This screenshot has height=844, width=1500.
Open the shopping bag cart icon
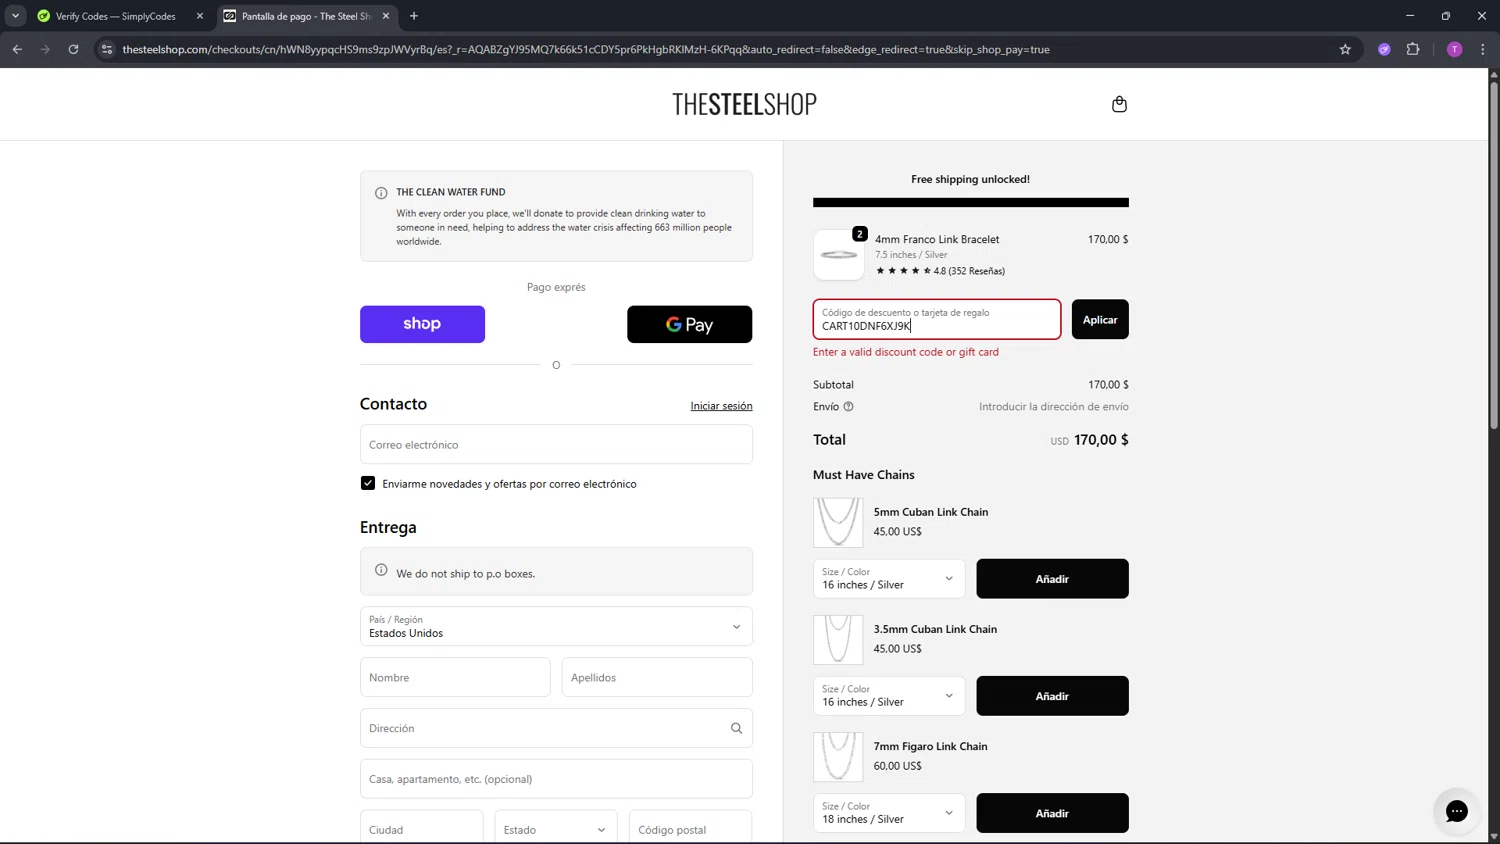click(x=1119, y=104)
